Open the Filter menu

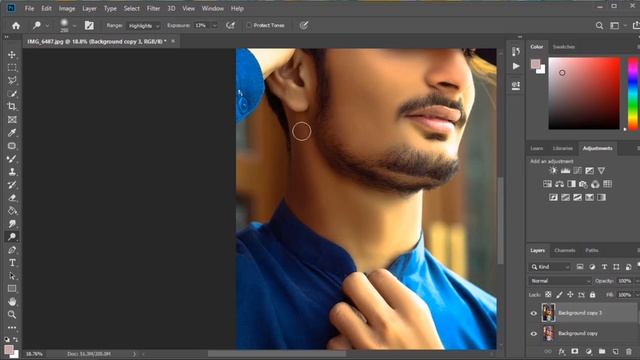tap(153, 9)
